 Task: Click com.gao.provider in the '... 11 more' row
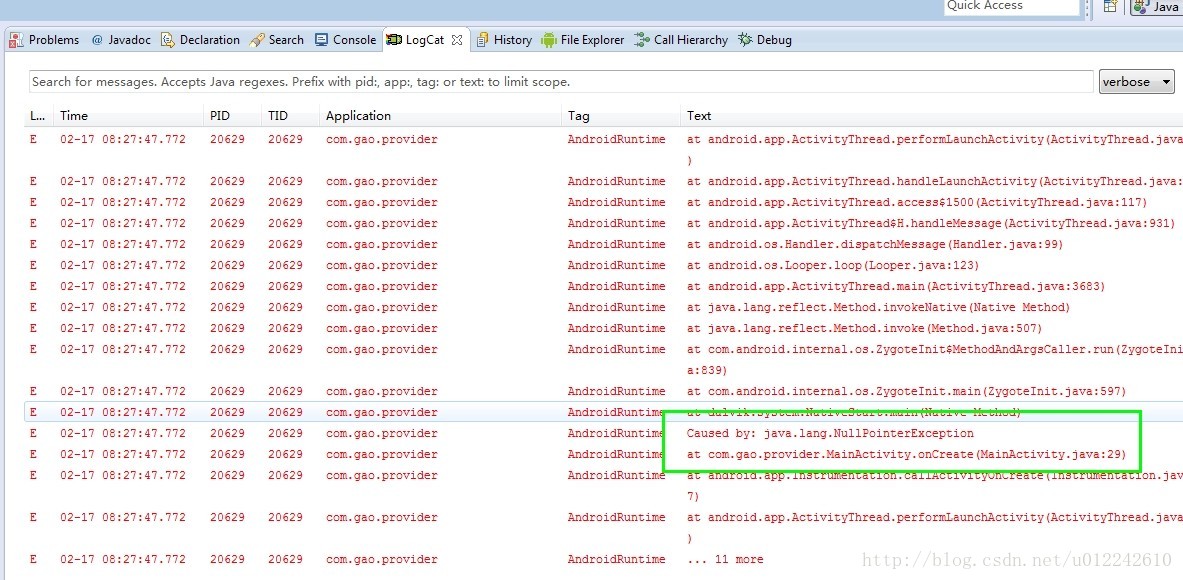pyautogui.click(x=382, y=560)
